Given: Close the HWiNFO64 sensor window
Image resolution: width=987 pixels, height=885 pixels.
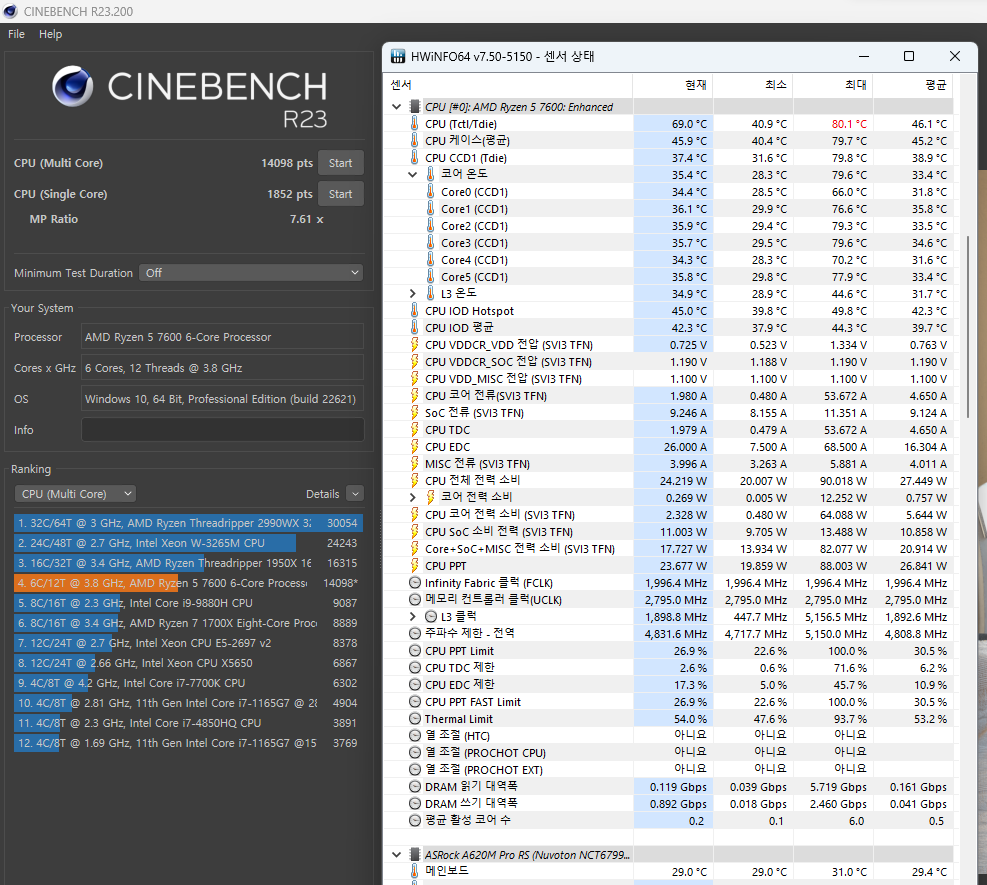Looking at the screenshot, I should (955, 57).
